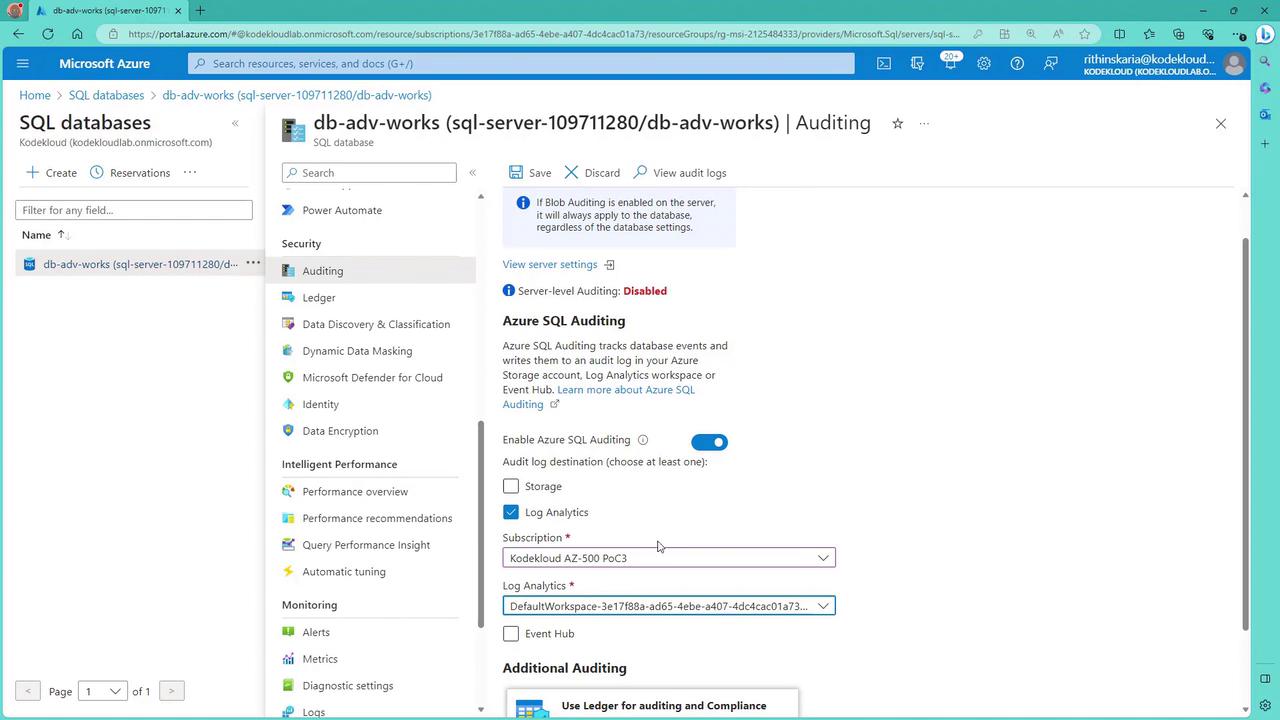The image size is (1280, 720).
Task: Click the Metrics chart icon
Action: coord(288,659)
